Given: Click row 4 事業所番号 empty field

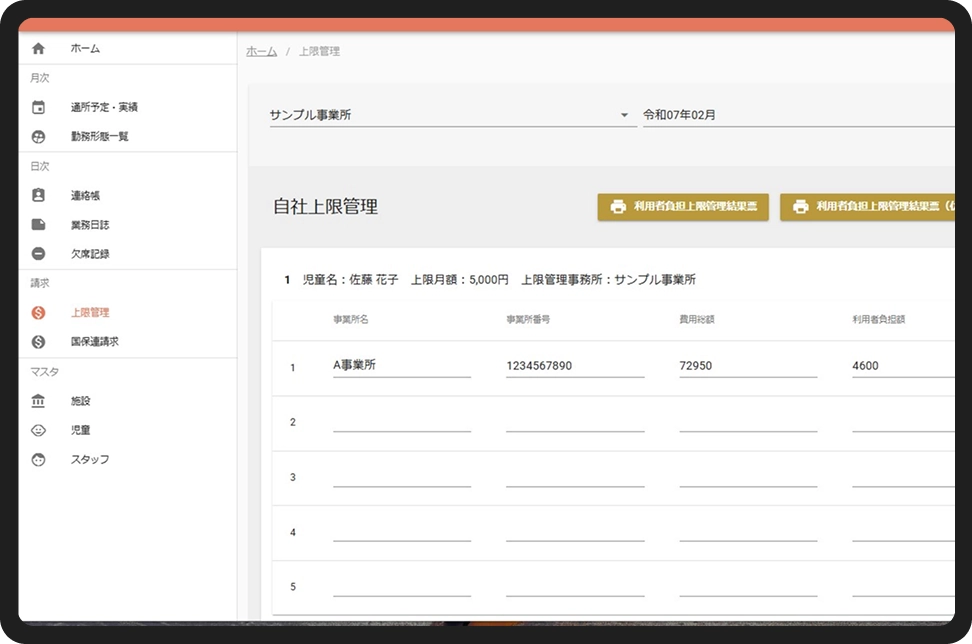Looking at the screenshot, I should [575, 531].
